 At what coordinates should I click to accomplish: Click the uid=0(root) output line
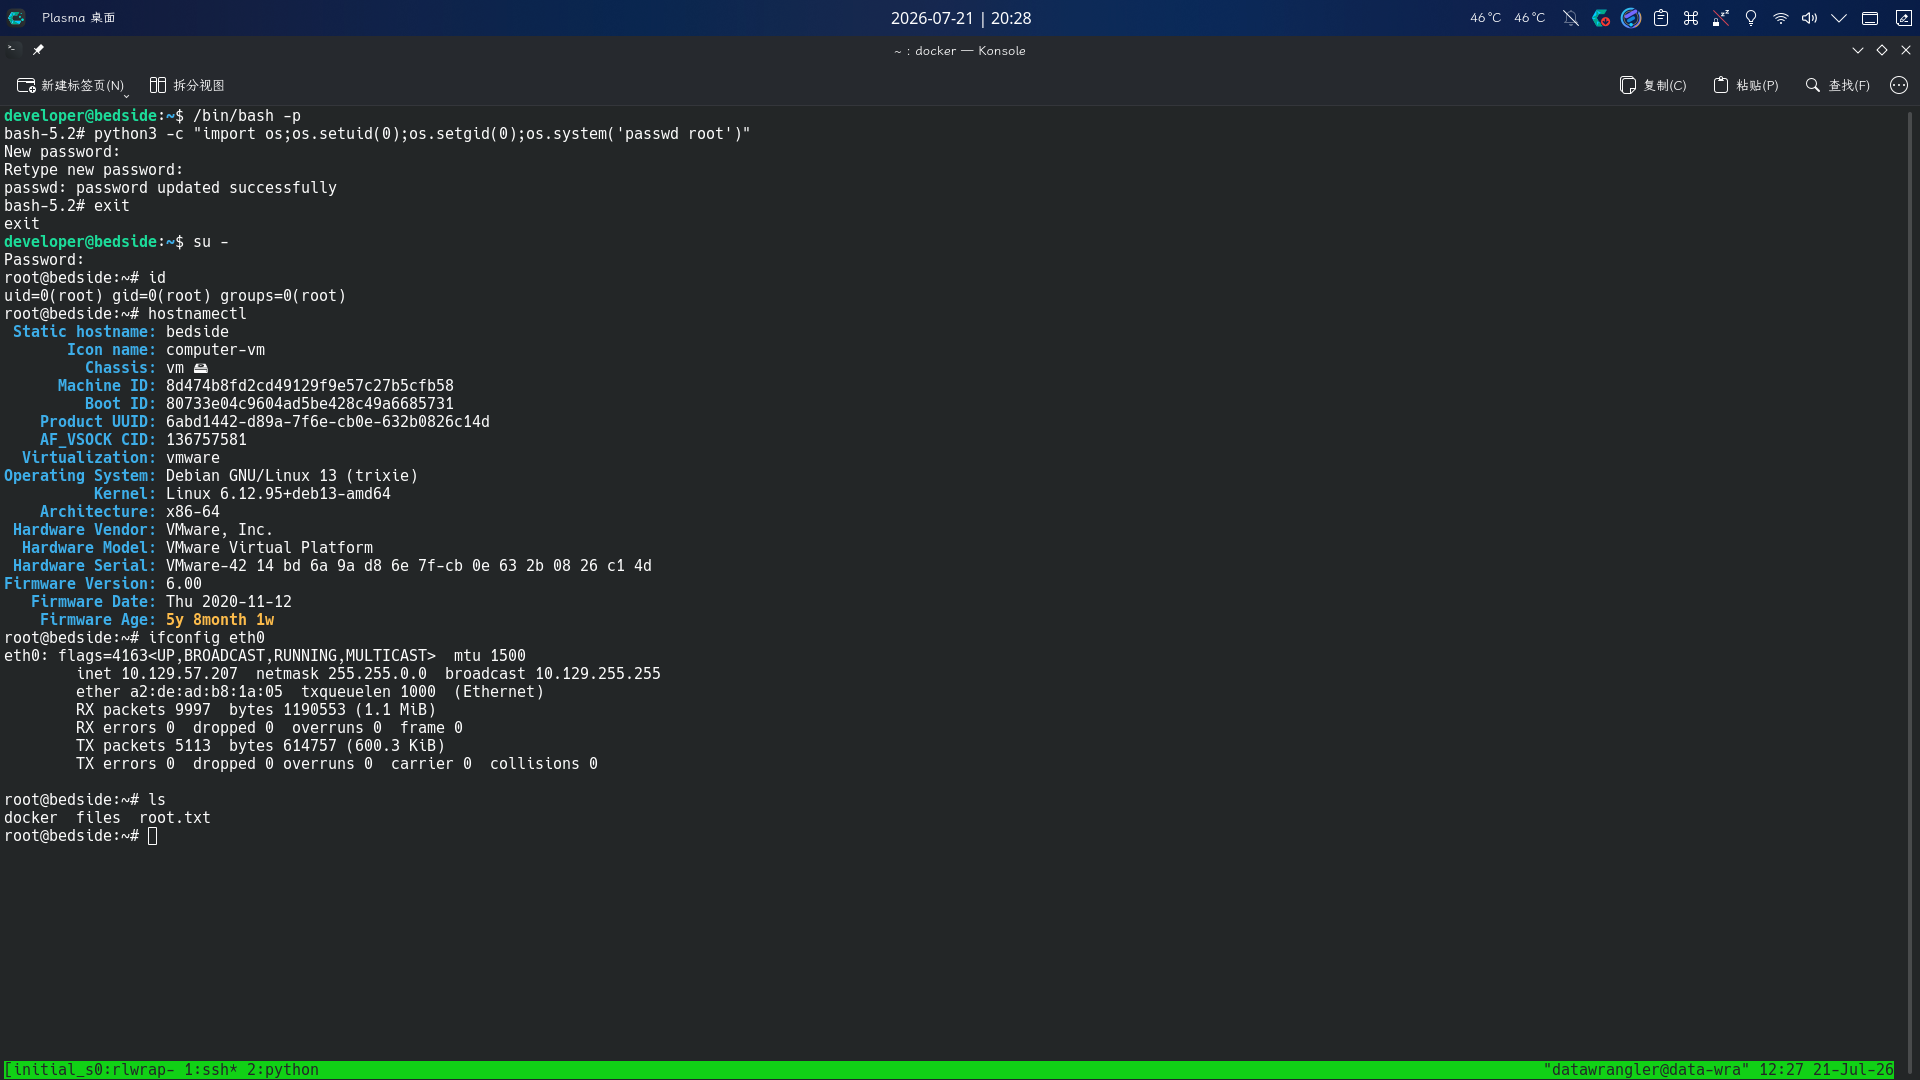(x=175, y=296)
